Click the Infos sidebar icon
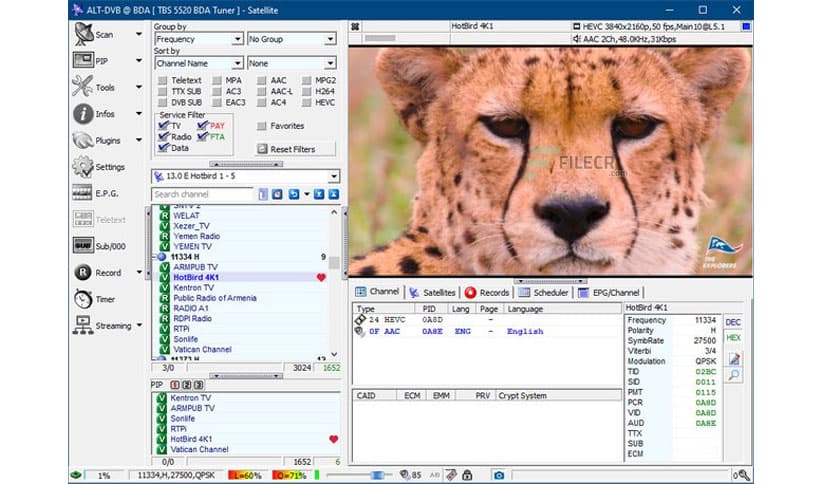The width and height of the screenshot is (836, 484). (x=83, y=114)
